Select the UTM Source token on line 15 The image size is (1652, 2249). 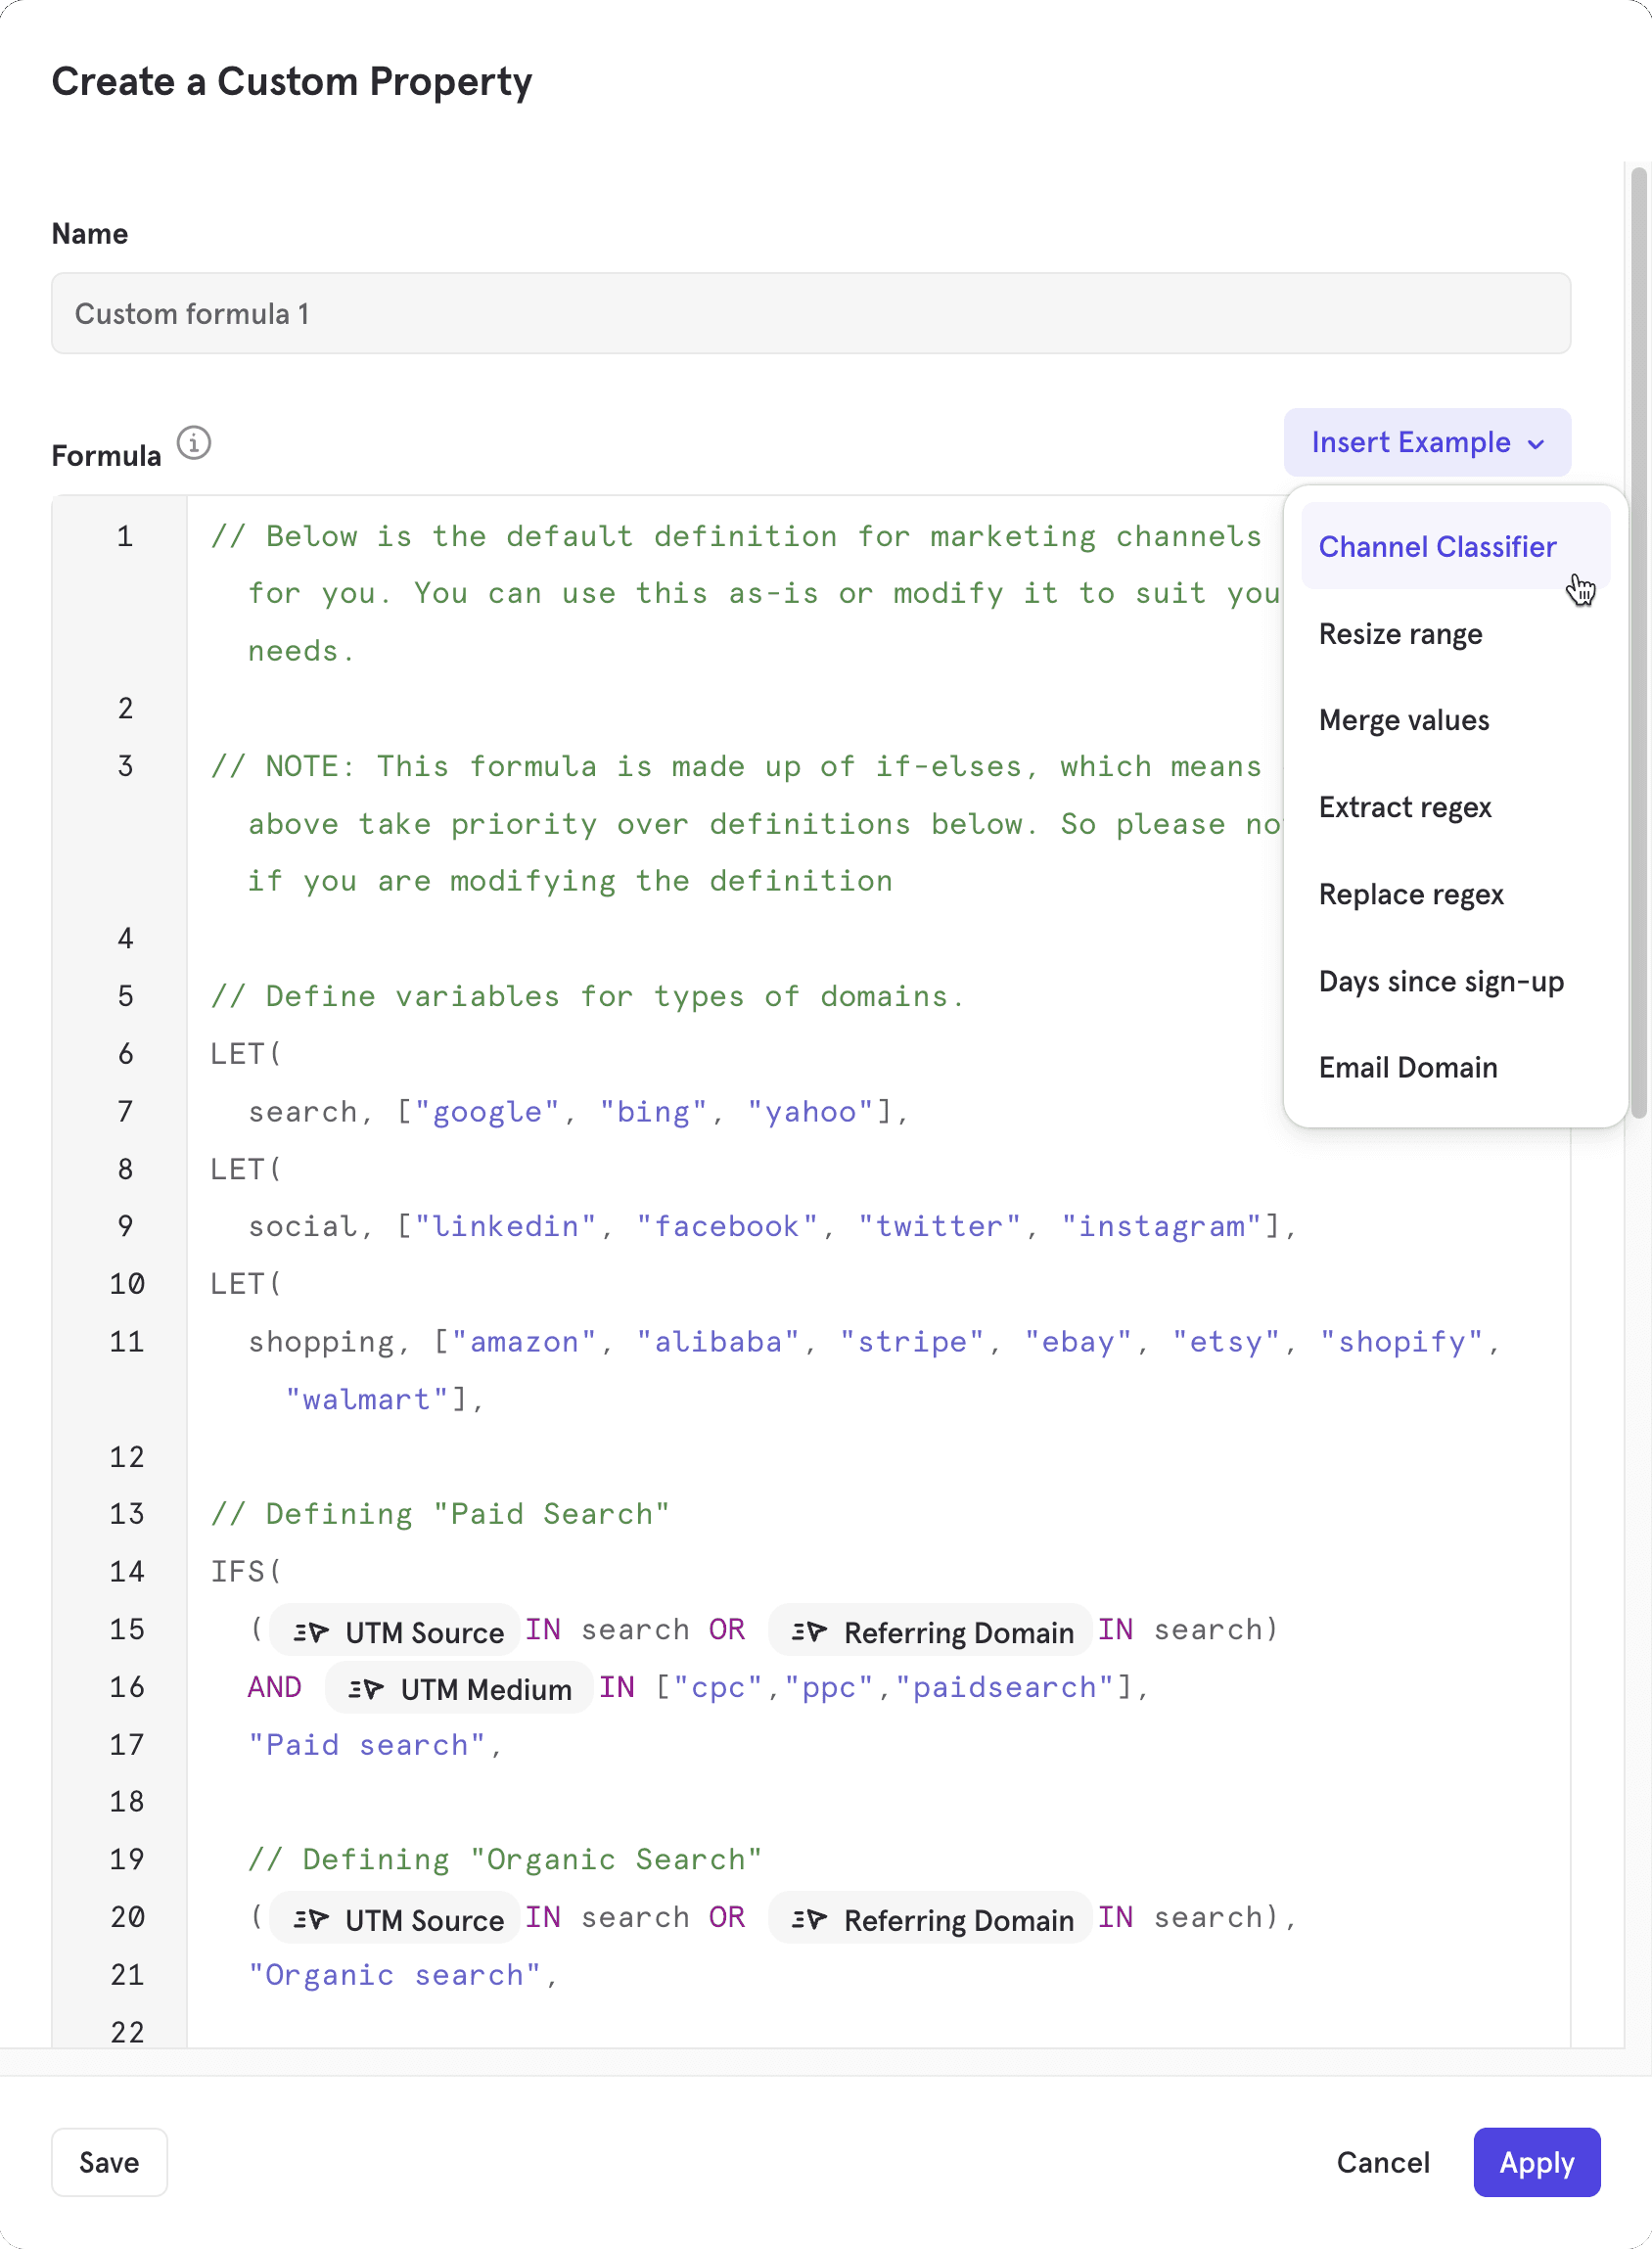(394, 1630)
